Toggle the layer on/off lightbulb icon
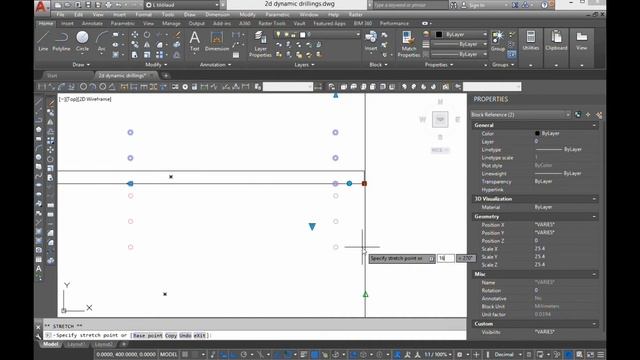 coord(278,35)
